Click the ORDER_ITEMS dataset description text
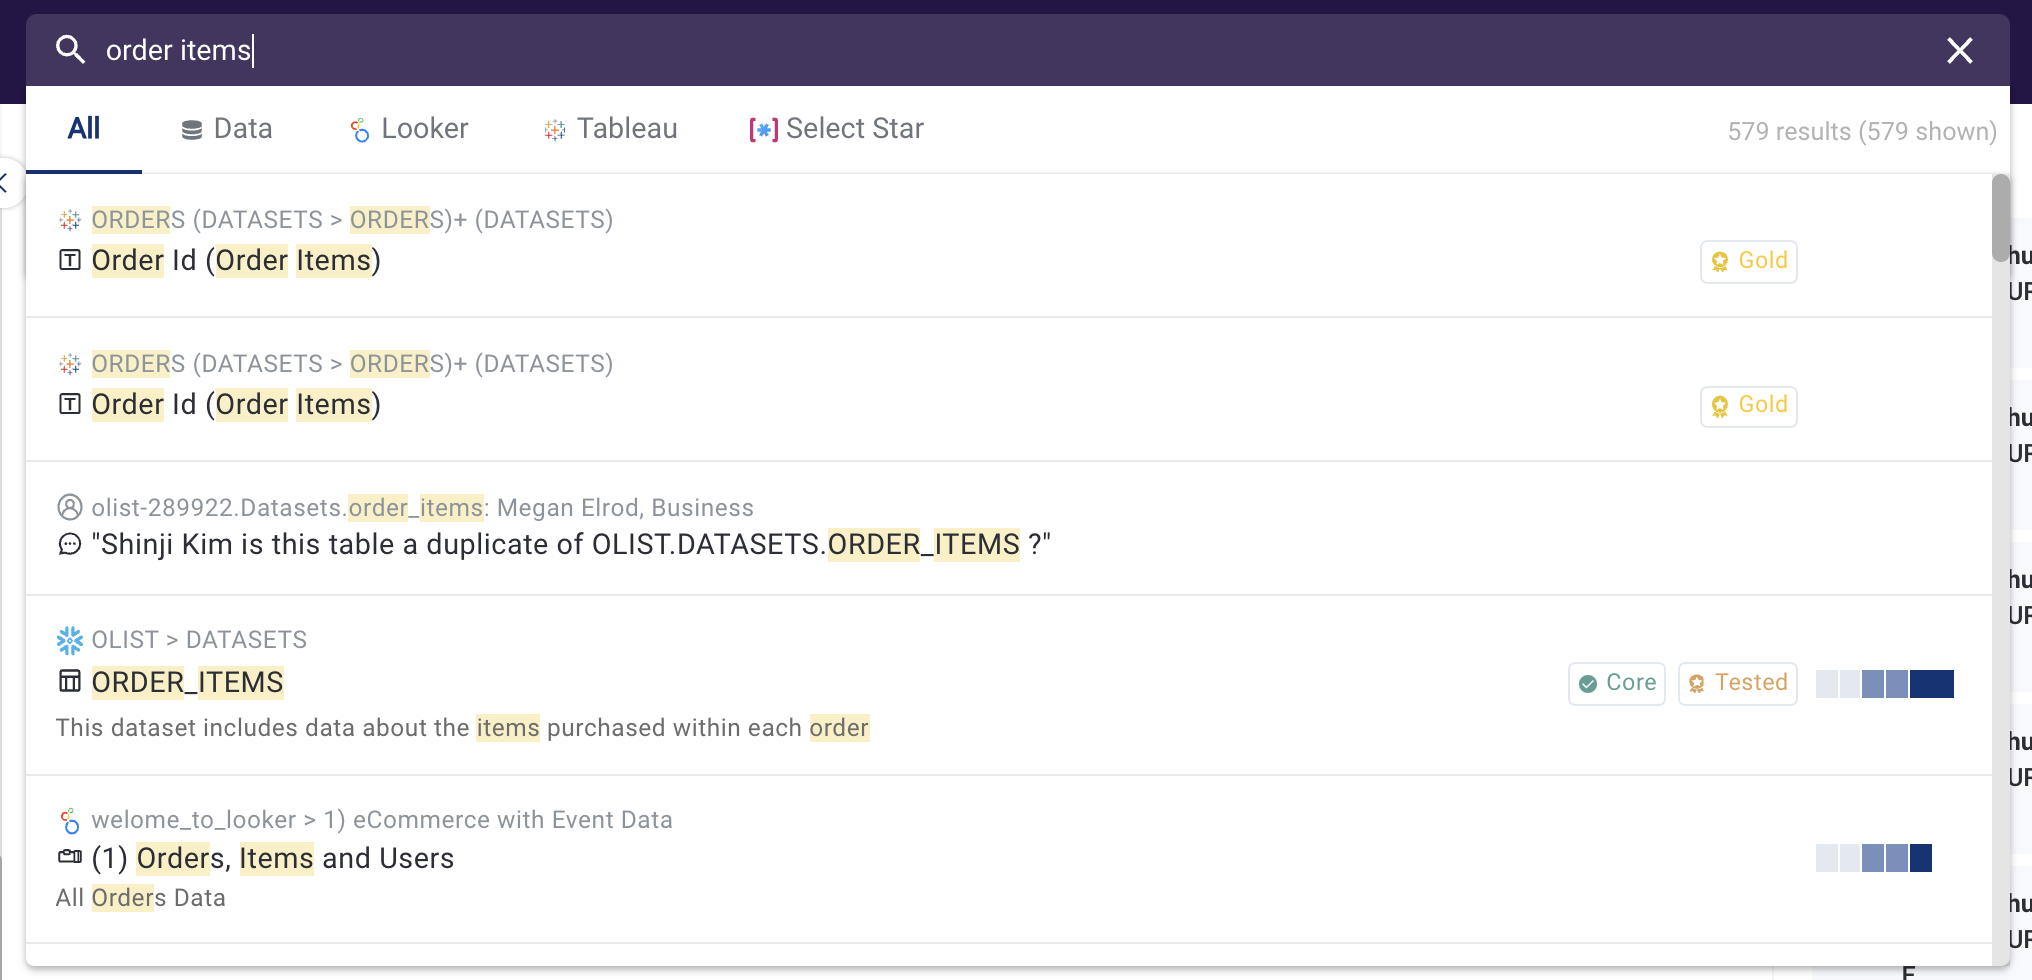This screenshot has width=2032, height=980. (x=463, y=728)
